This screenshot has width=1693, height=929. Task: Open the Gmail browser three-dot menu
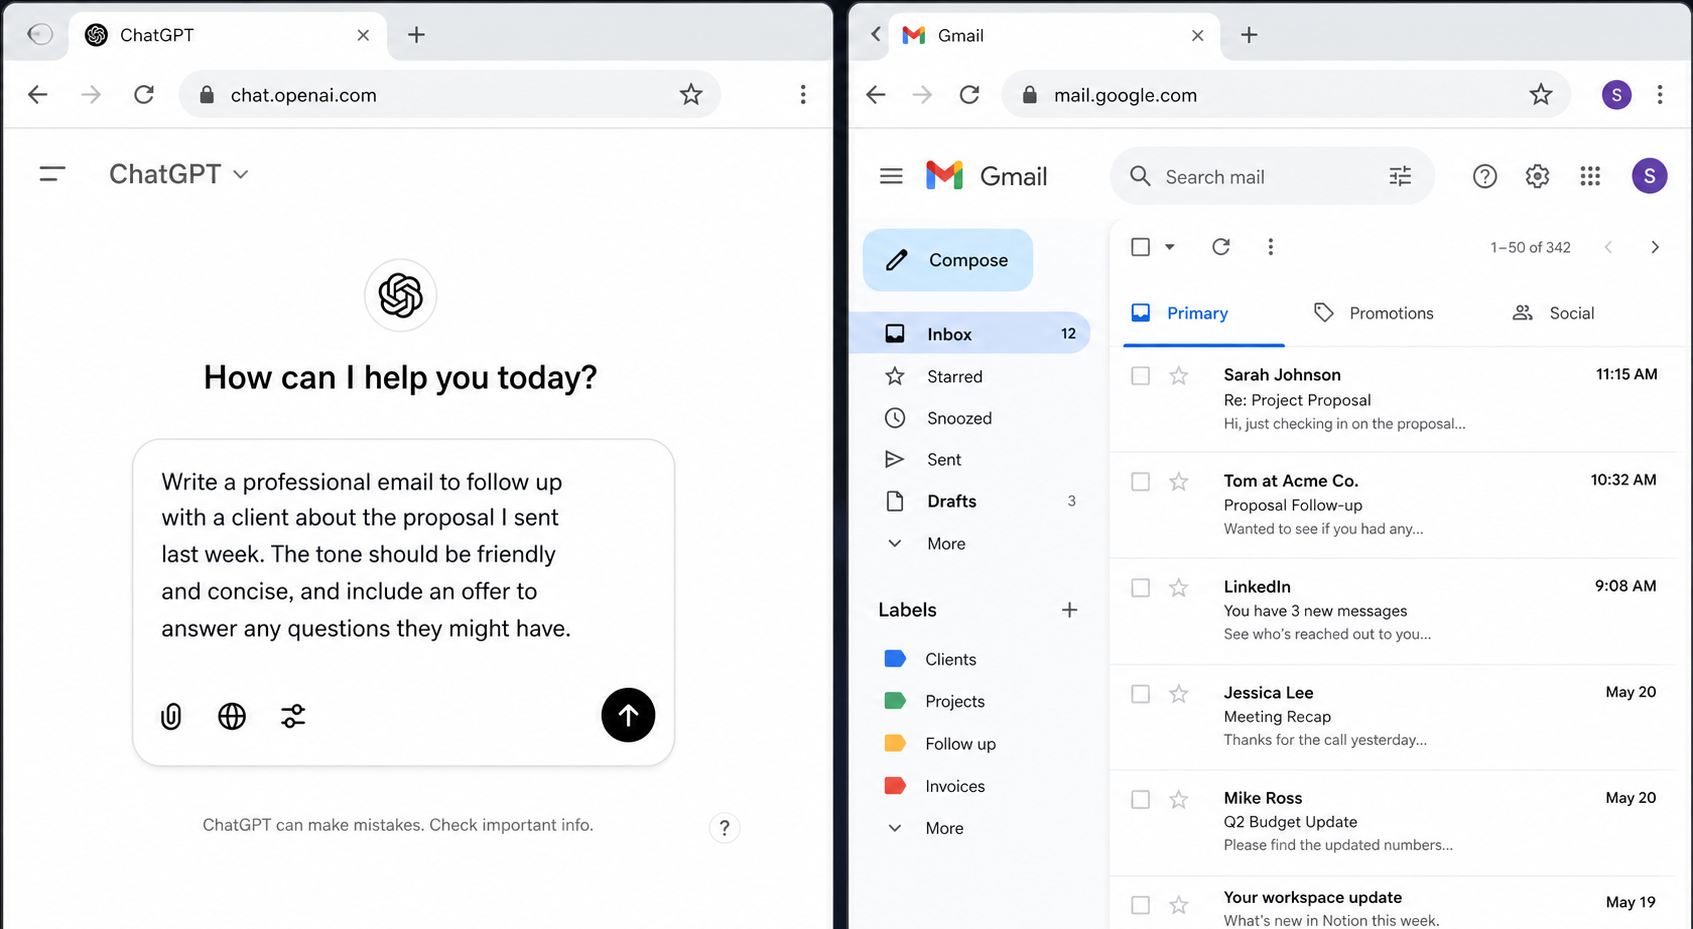[x=1660, y=95]
